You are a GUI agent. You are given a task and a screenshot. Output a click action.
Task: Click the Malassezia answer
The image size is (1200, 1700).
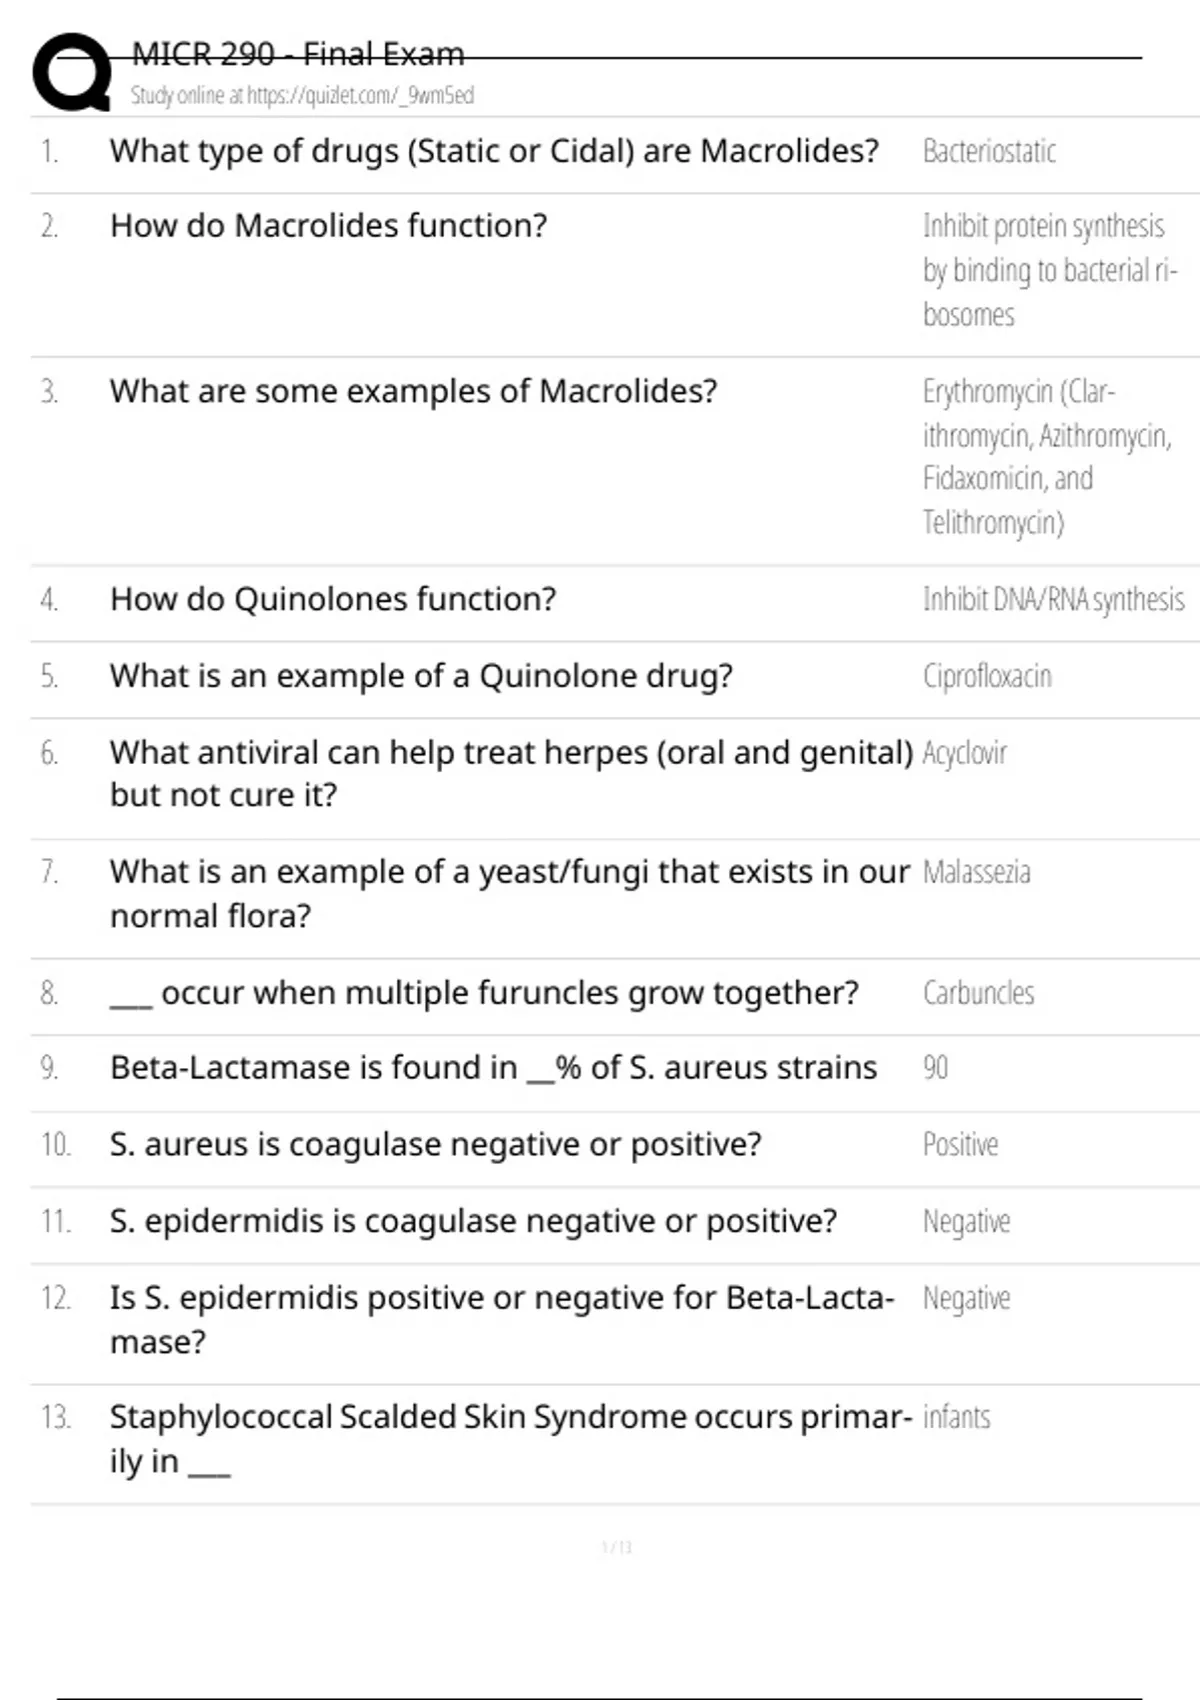[976, 872]
